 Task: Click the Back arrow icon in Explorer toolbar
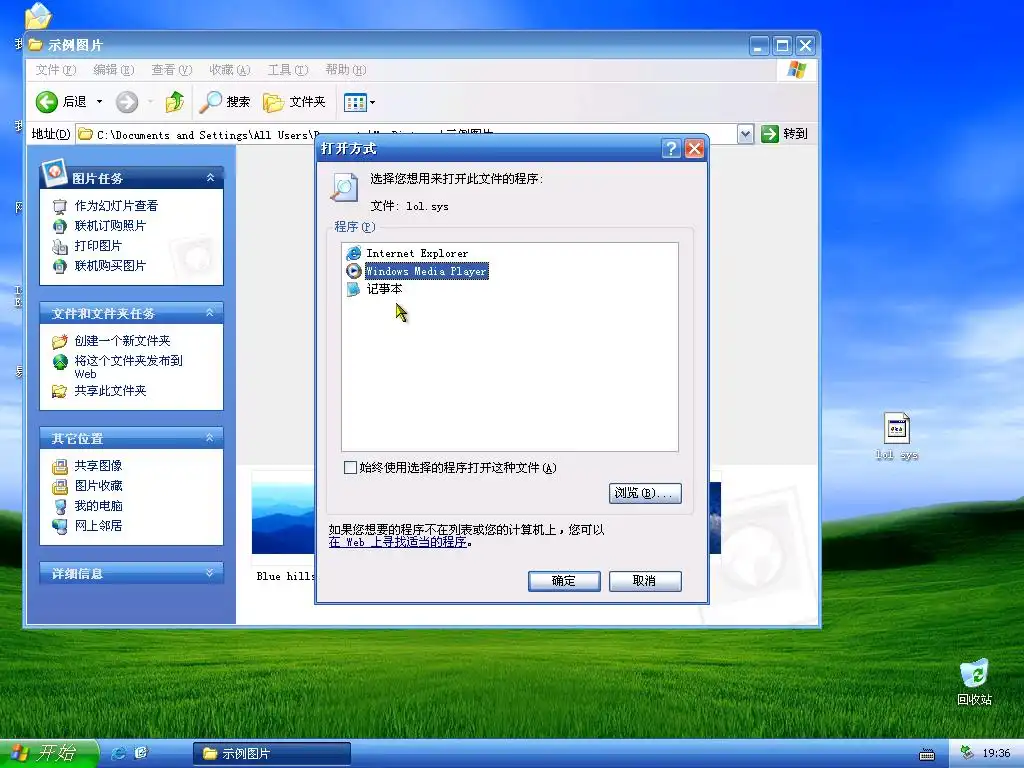(x=46, y=102)
